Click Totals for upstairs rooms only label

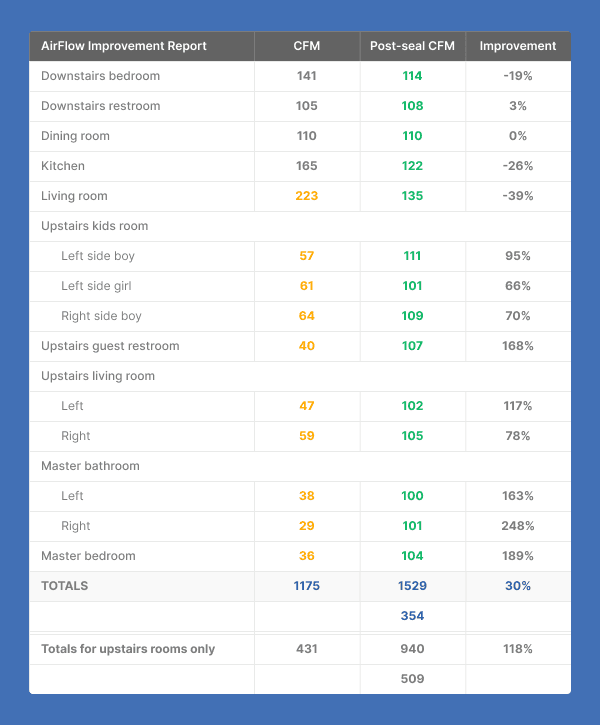pos(128,649)
